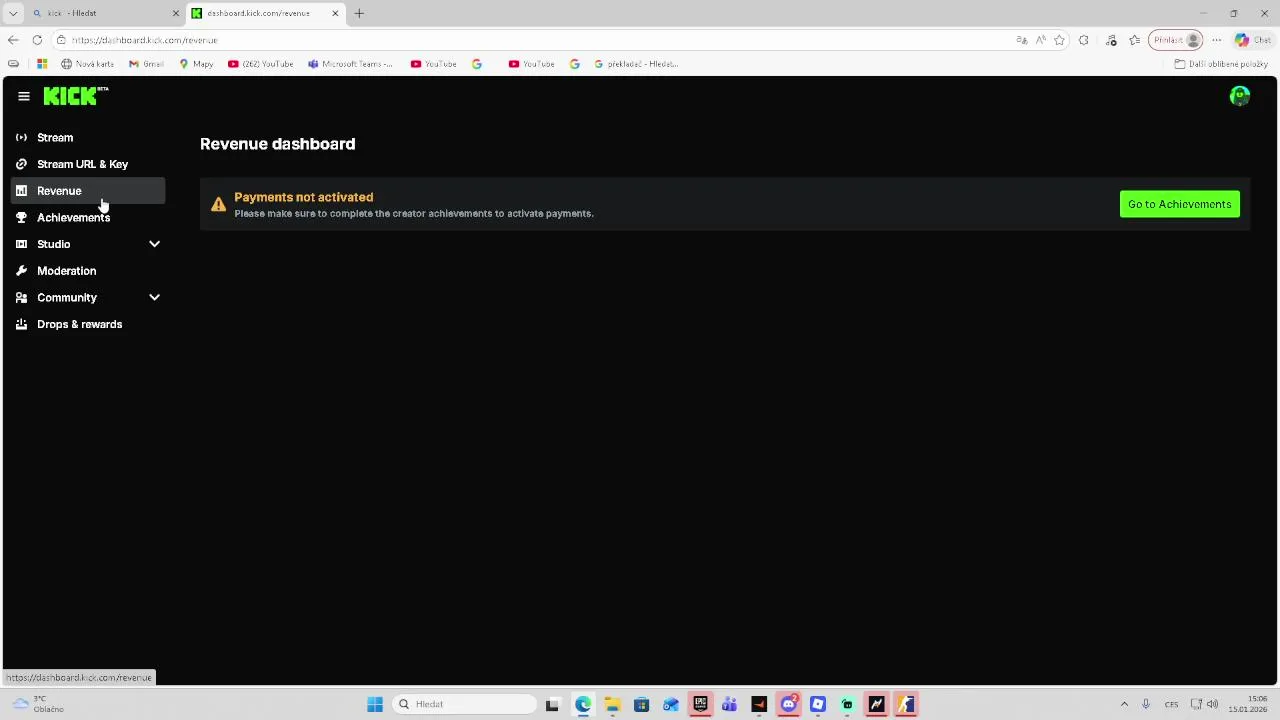Open Mapy bookmark
1280x720 pixels.
pyautogui.click(x=196, y=64)
